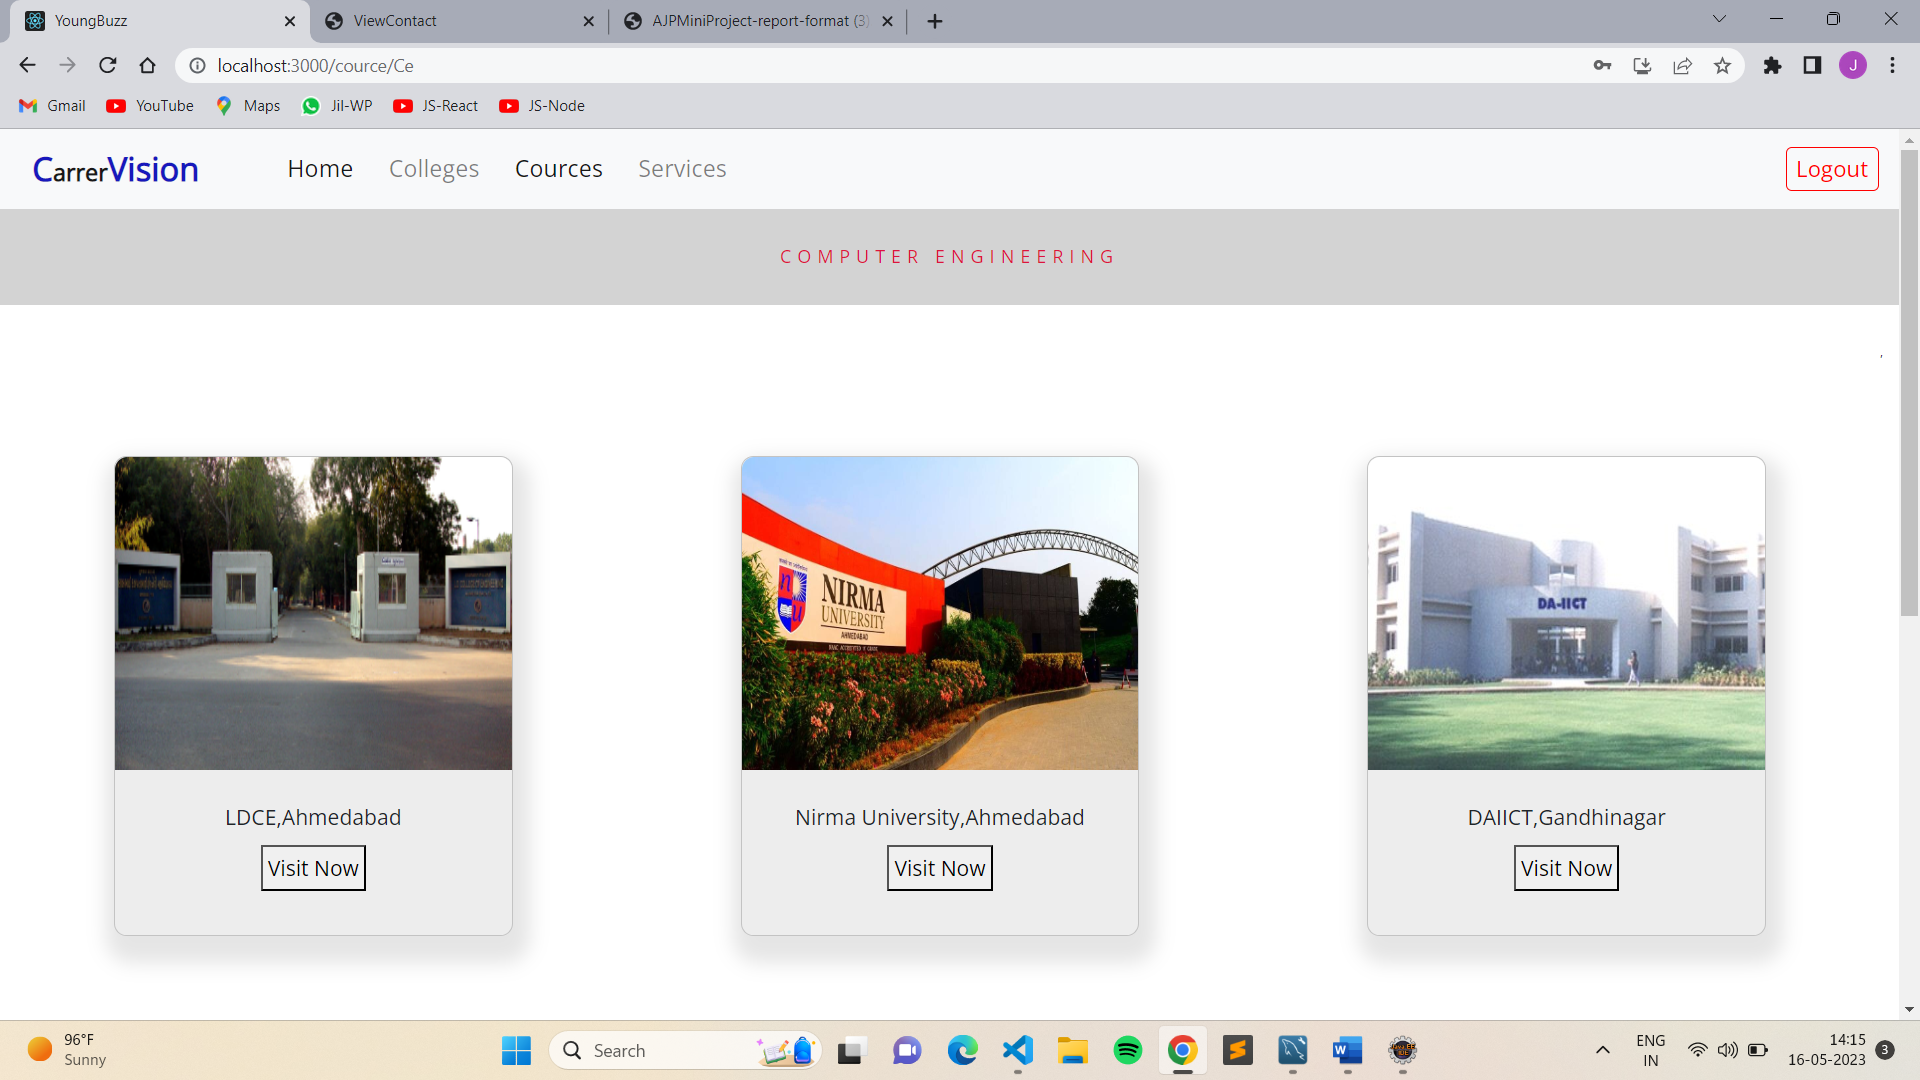Screen dimensions: 1920x1080
Task: Open the YouTube bookmark
Action: point(148,105)
